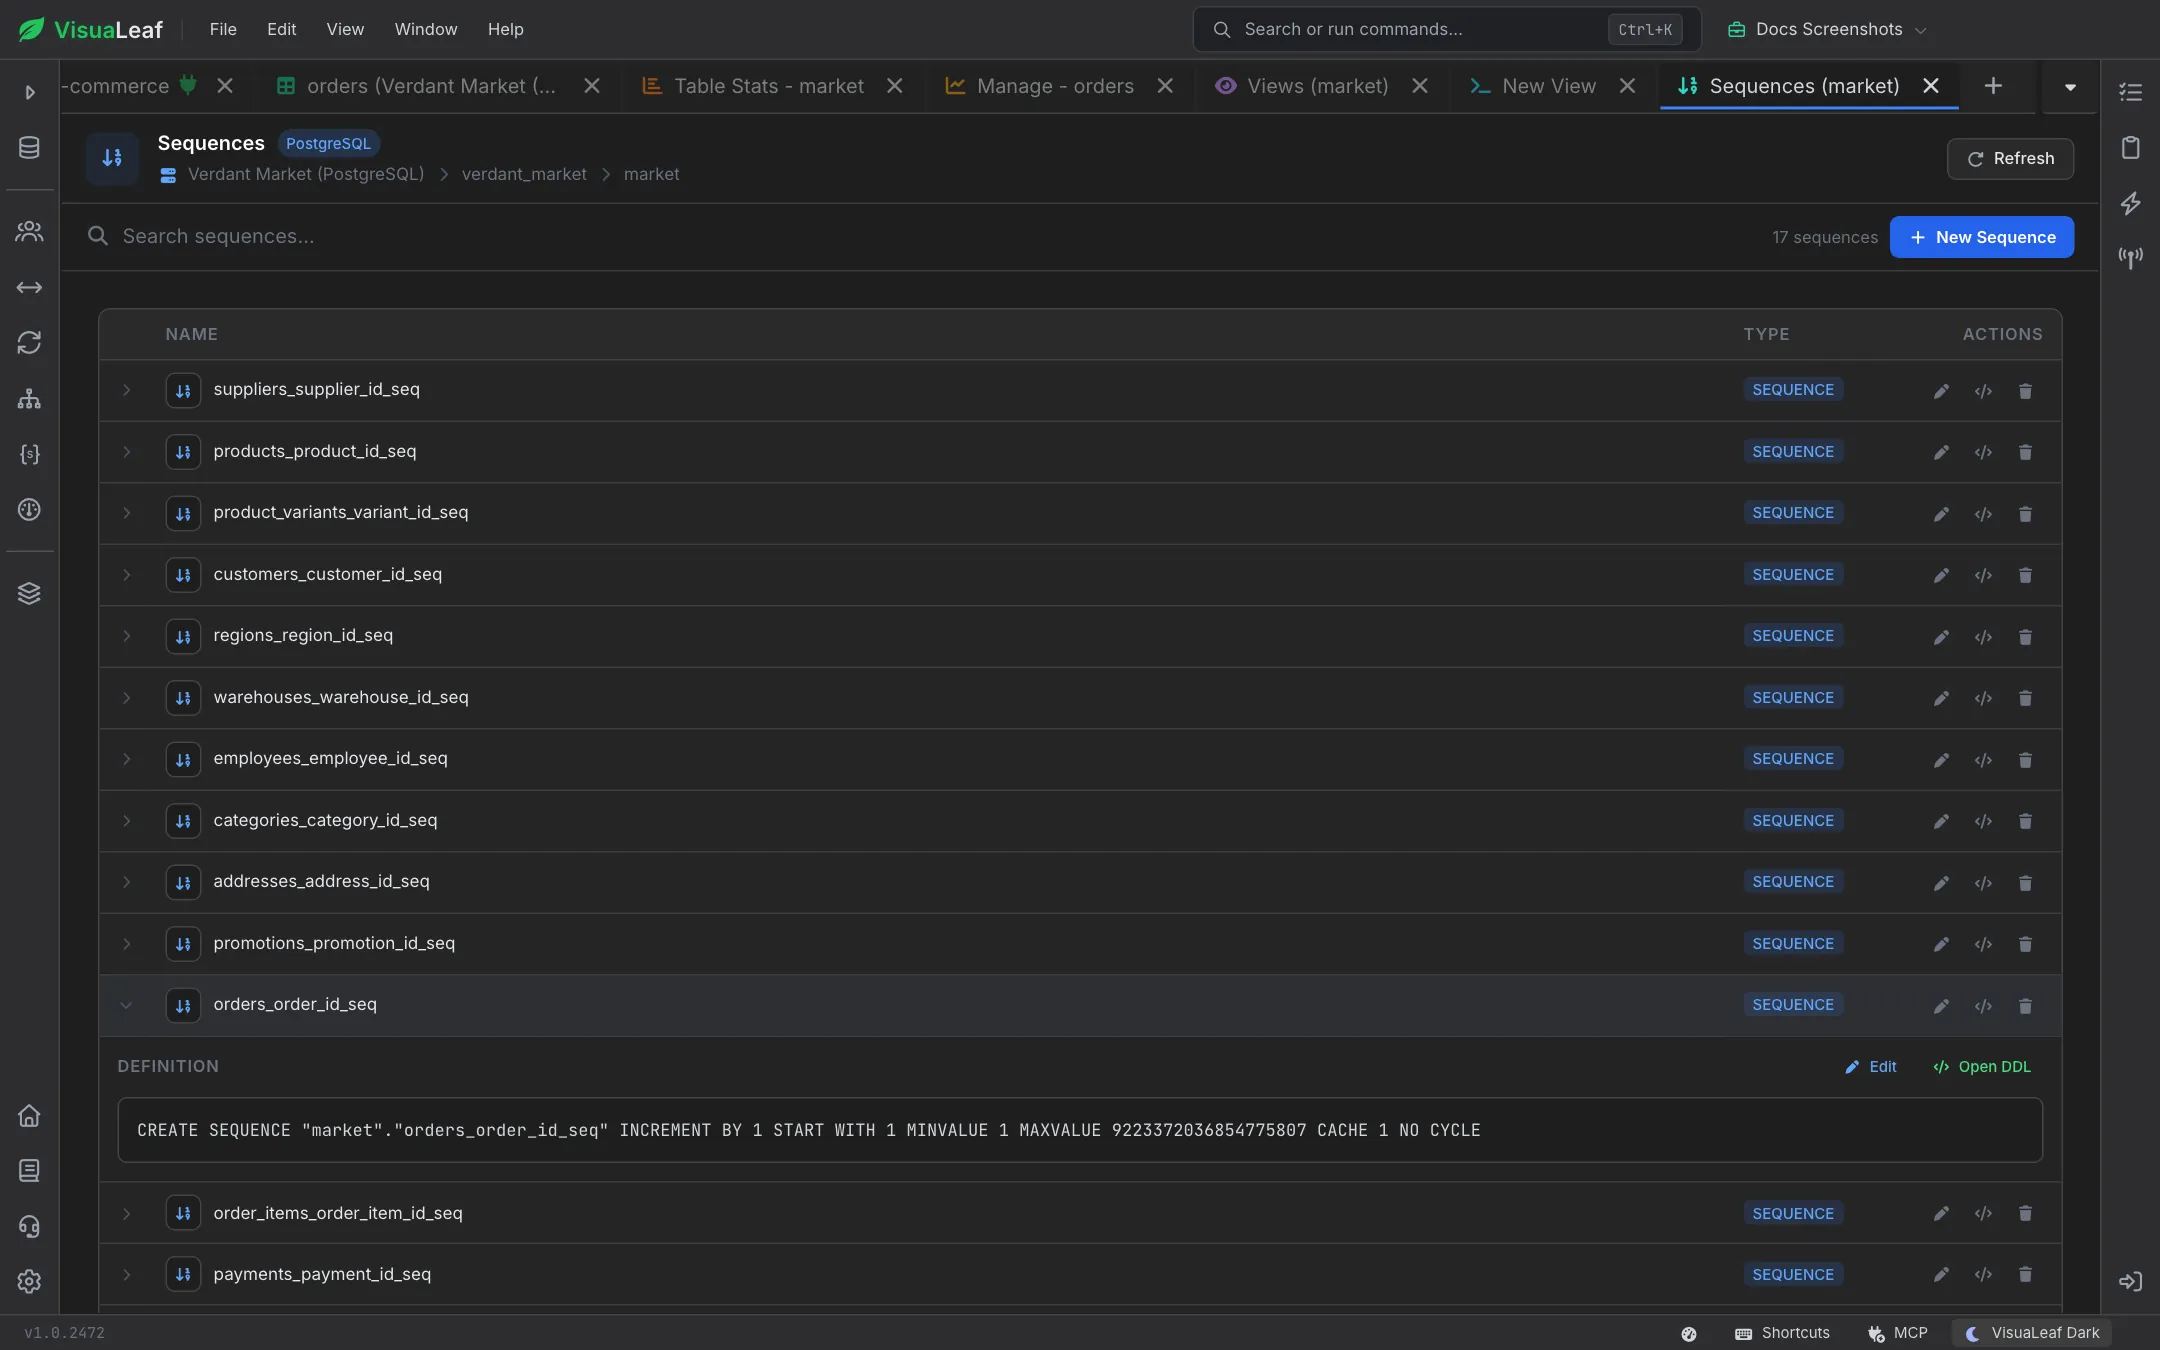
Task: Click sync arrows icon in left sidebar
Action: [29, 343]
